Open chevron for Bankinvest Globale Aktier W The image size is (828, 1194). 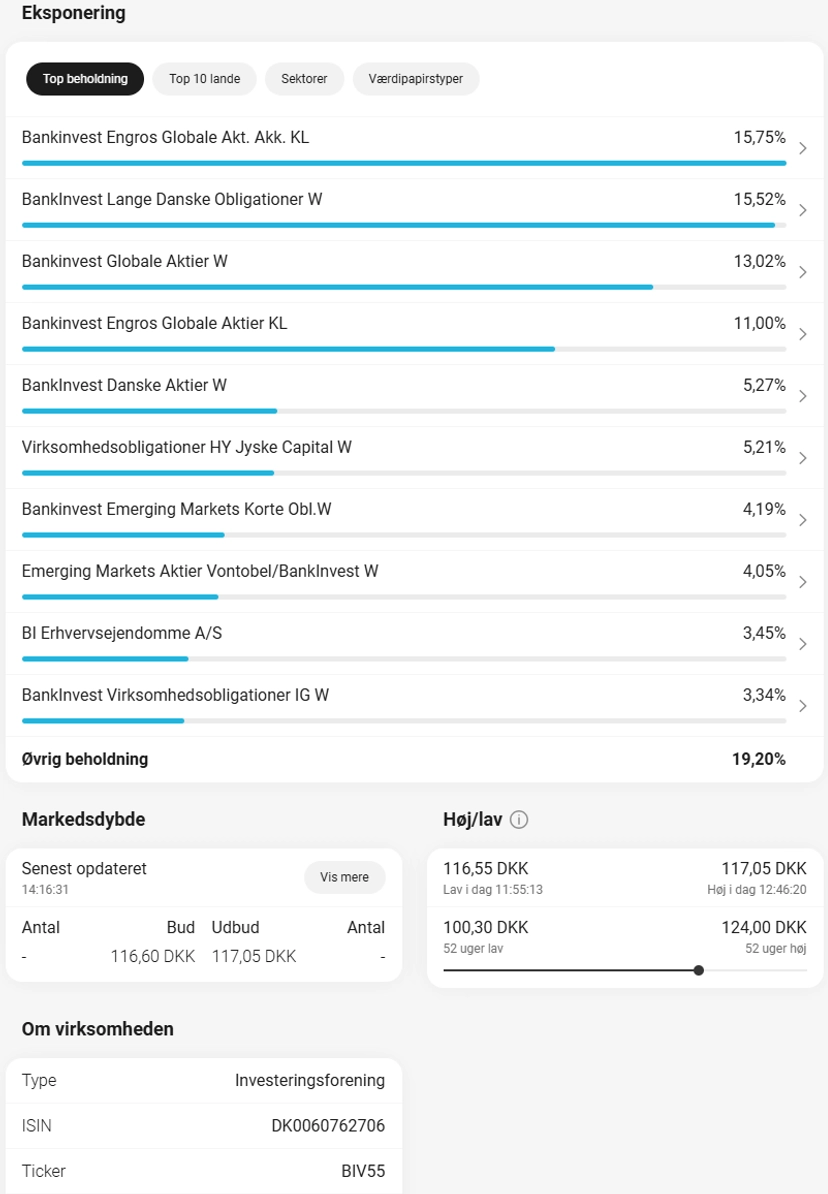803,272
